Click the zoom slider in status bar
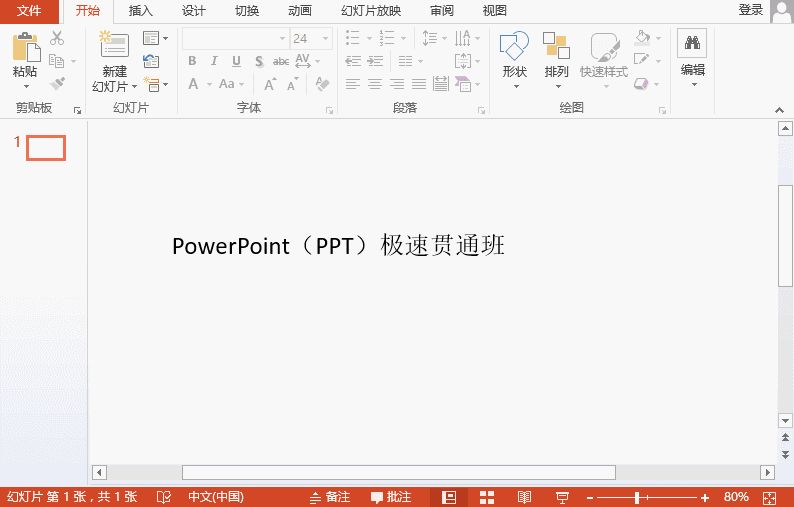 [637, 497]
